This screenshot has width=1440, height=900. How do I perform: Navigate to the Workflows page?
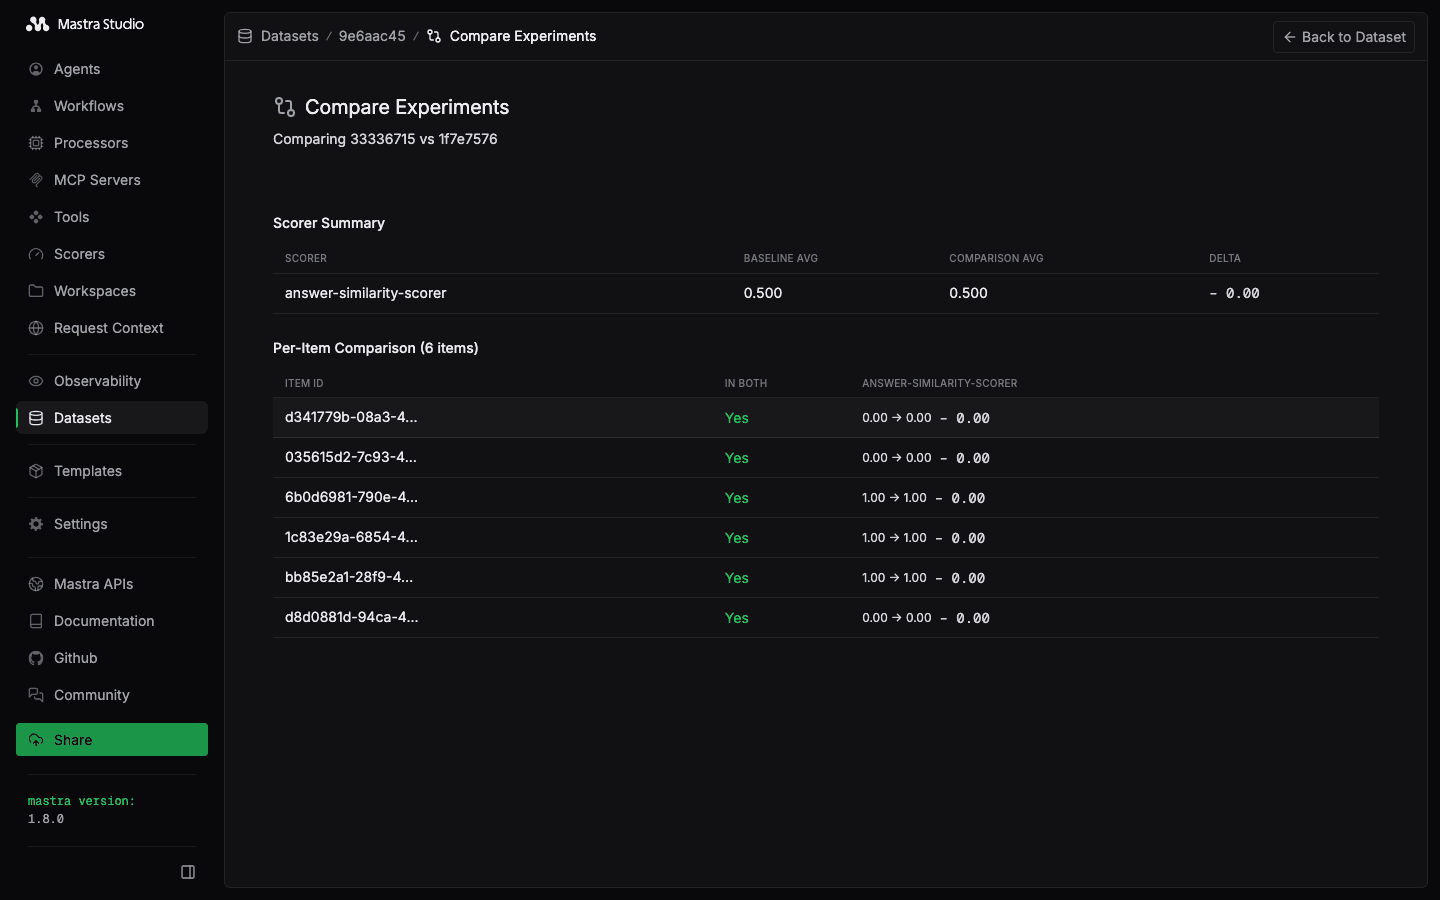(89, 106)
